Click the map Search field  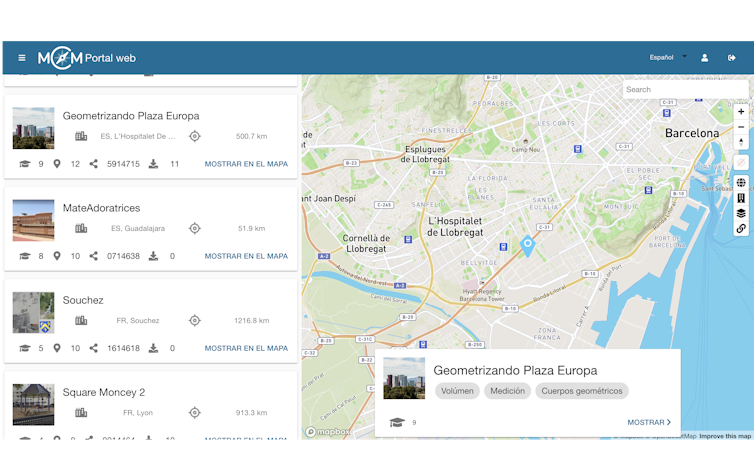coord(683,90)
